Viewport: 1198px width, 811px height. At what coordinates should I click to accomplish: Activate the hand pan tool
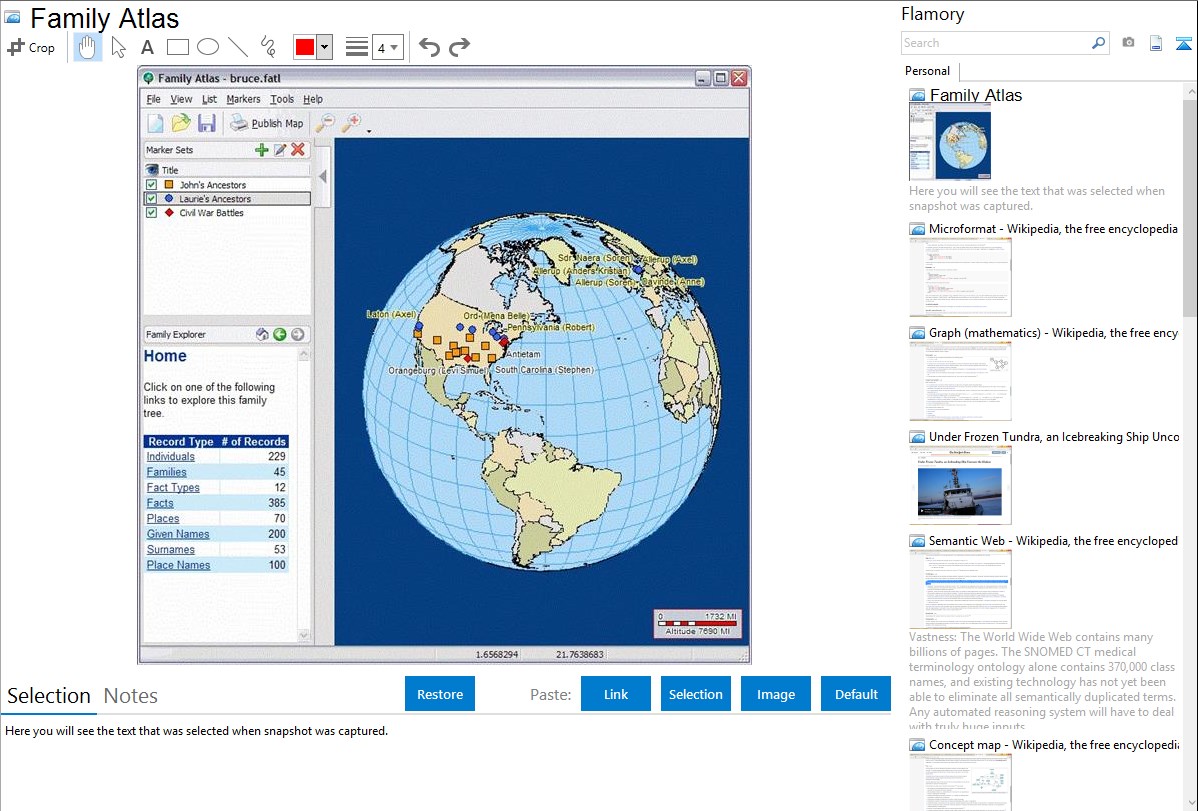[x=88, y=47]
